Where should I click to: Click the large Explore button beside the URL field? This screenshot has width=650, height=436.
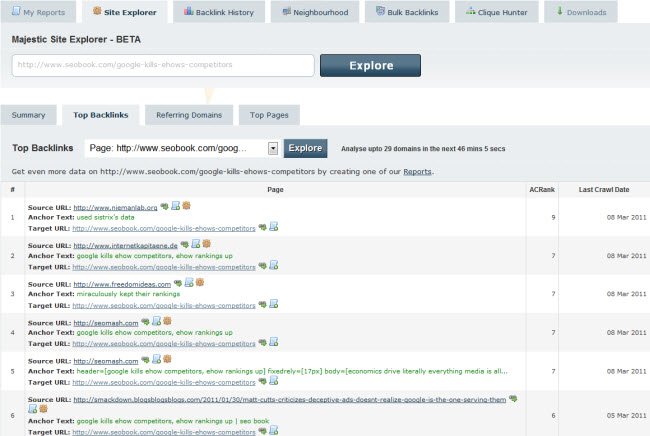(x=371, y=65)
